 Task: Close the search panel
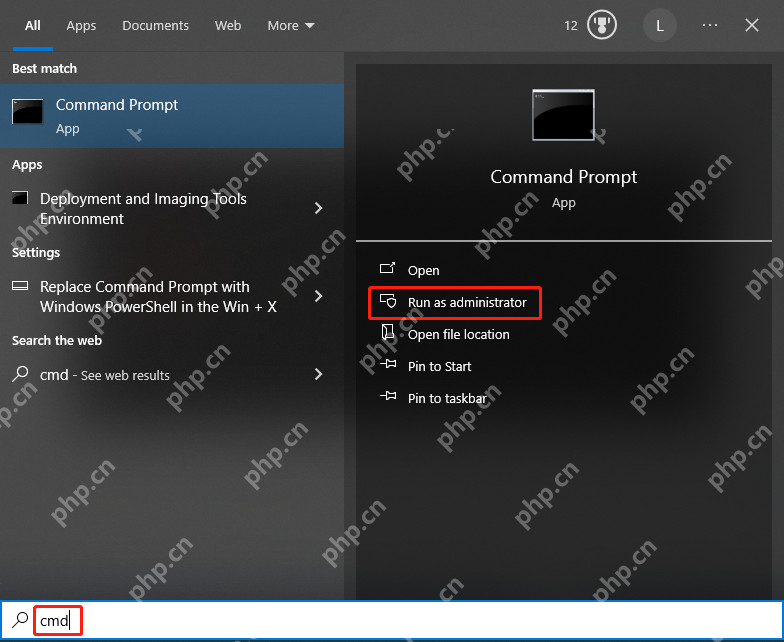tap(752, 25)
